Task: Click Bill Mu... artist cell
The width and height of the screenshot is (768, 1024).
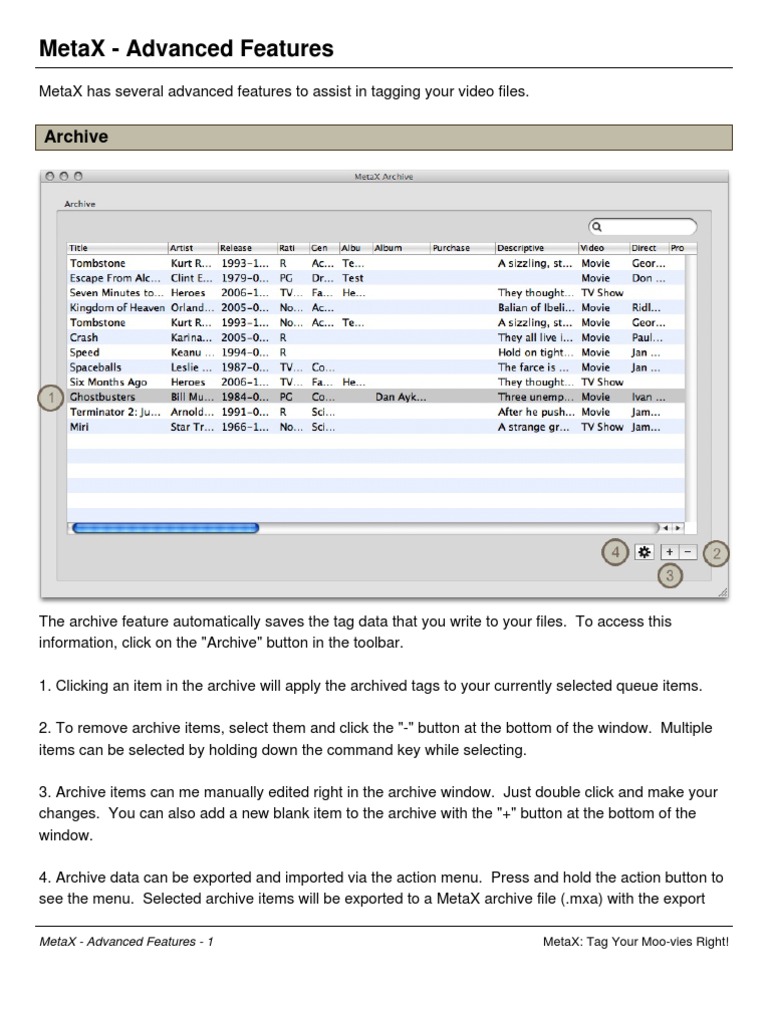Action: click(x=191, y=397)
